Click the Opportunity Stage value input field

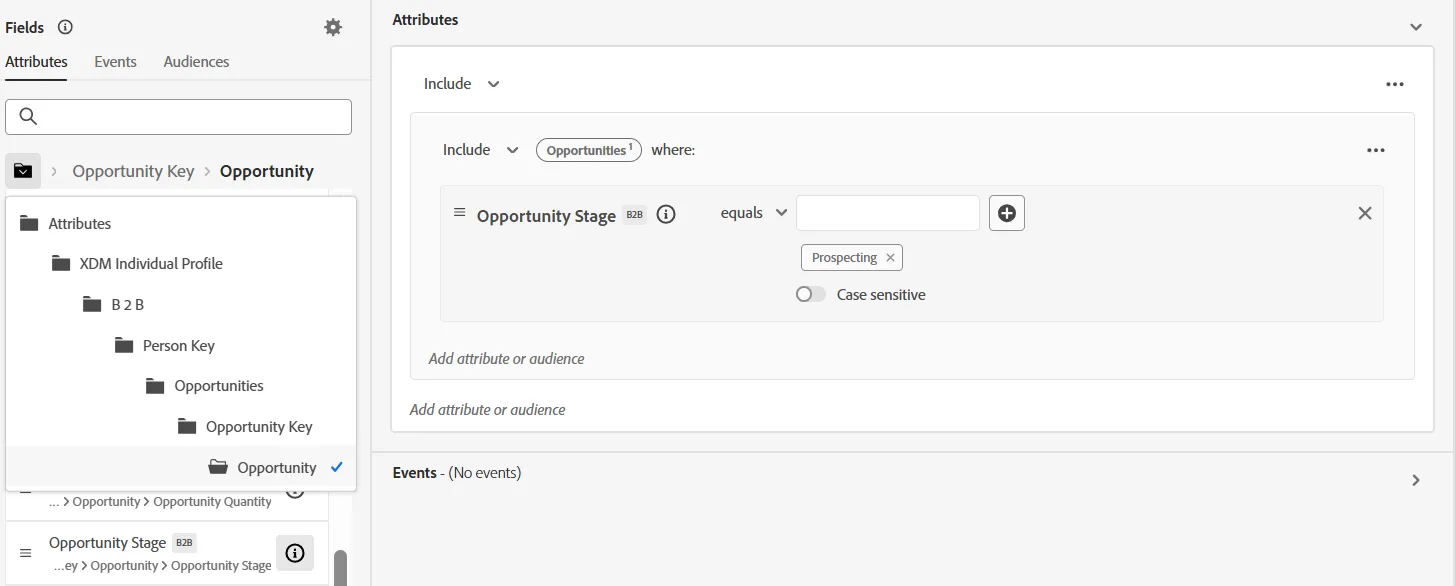click(x=888, y=213)
